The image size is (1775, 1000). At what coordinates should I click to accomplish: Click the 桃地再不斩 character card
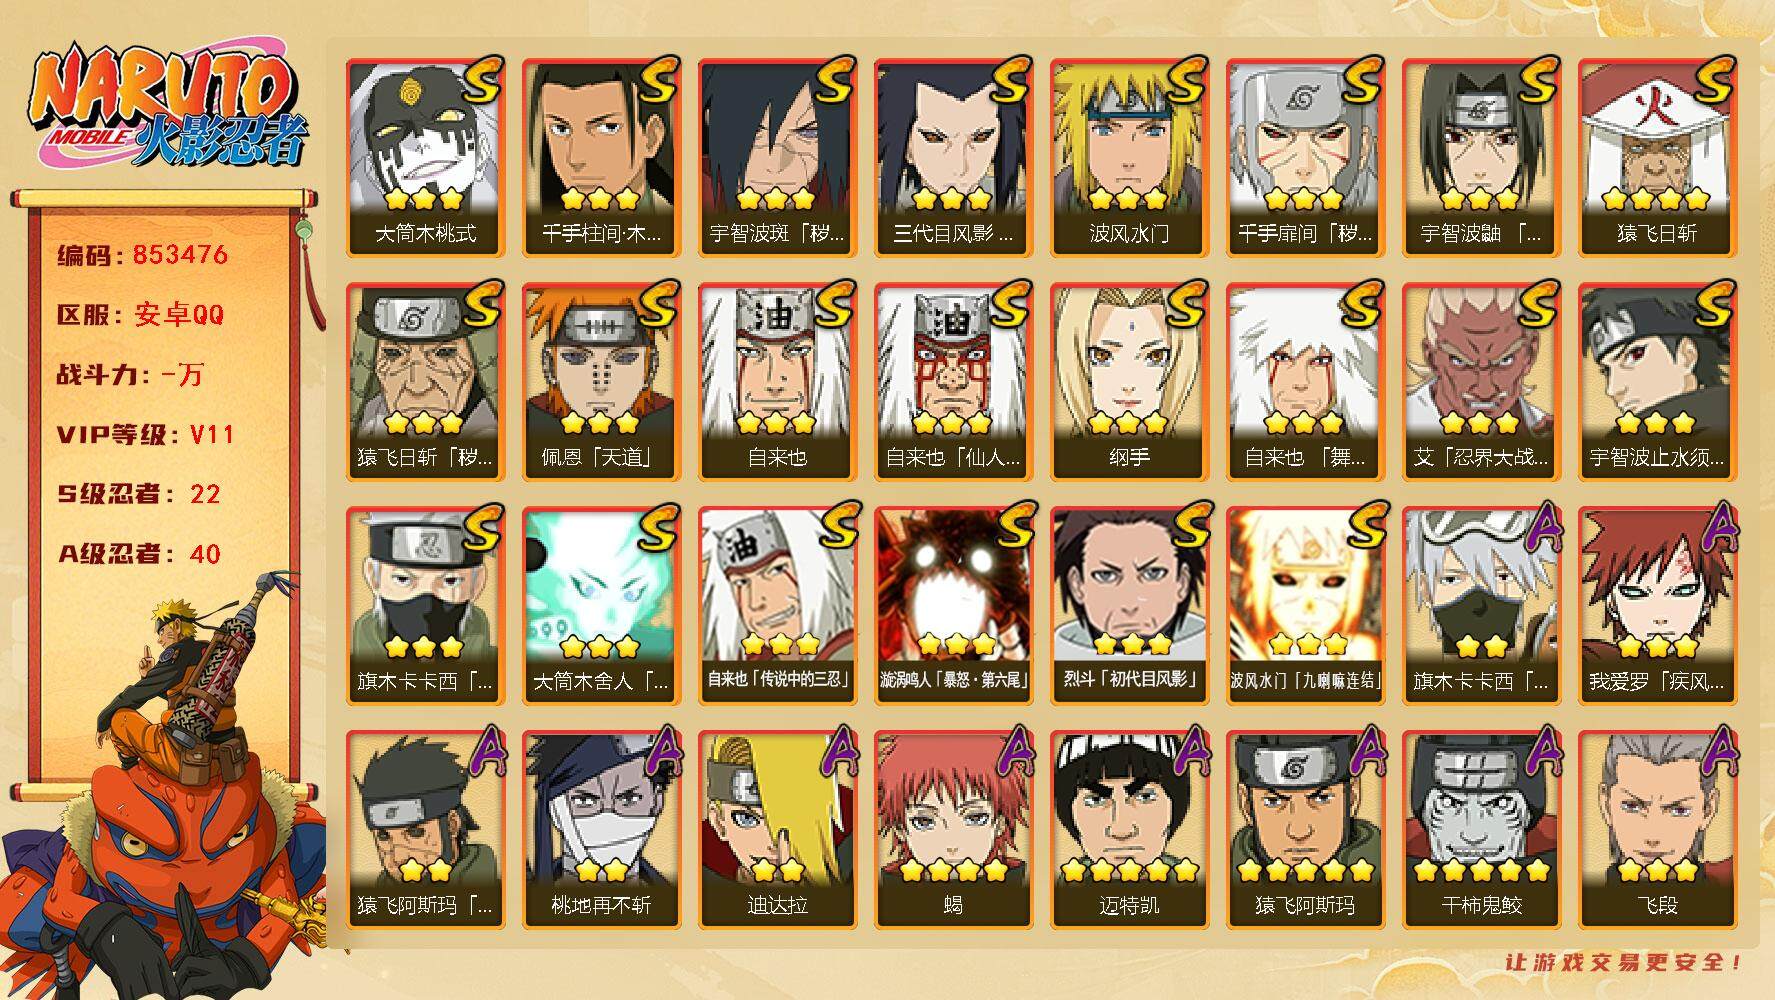pos(601,830)
